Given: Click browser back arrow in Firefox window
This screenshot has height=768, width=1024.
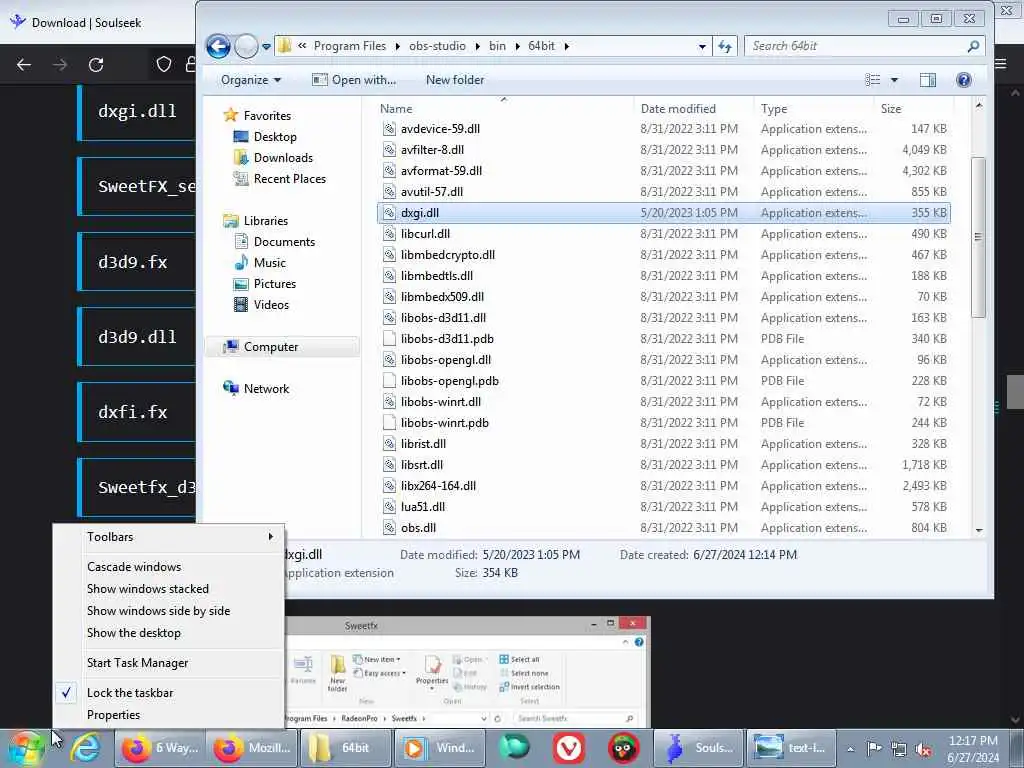Looking at the screenshot, I should pos(24,65).
